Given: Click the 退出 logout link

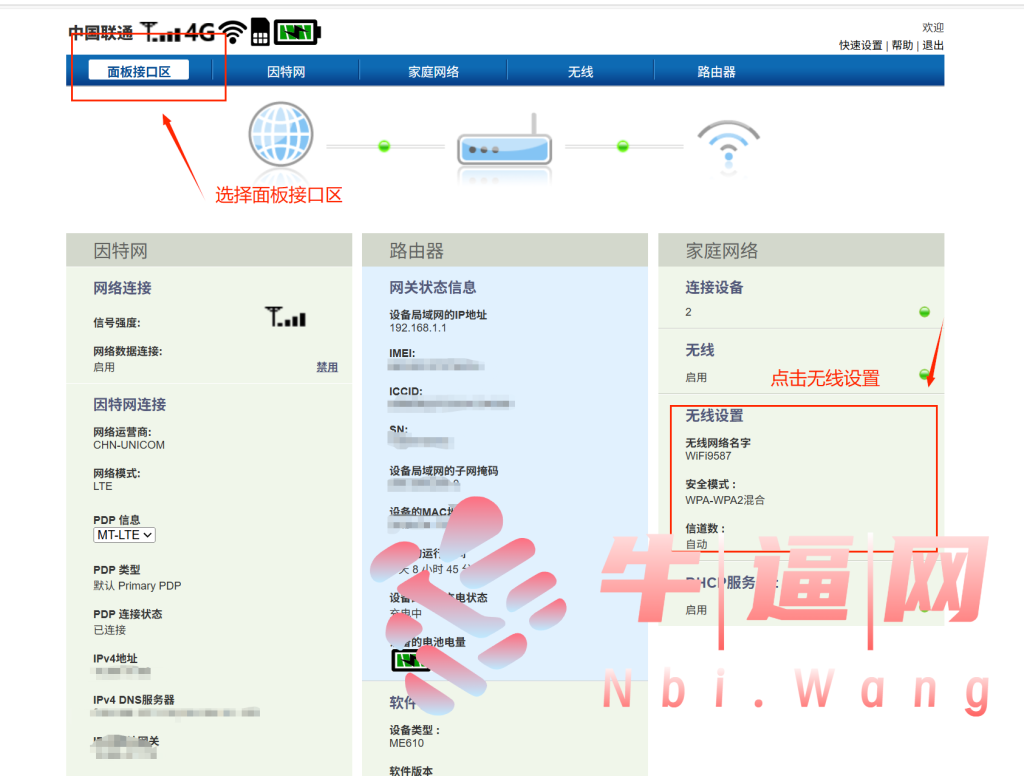Looking at the screenshot, I should (933, 46).
